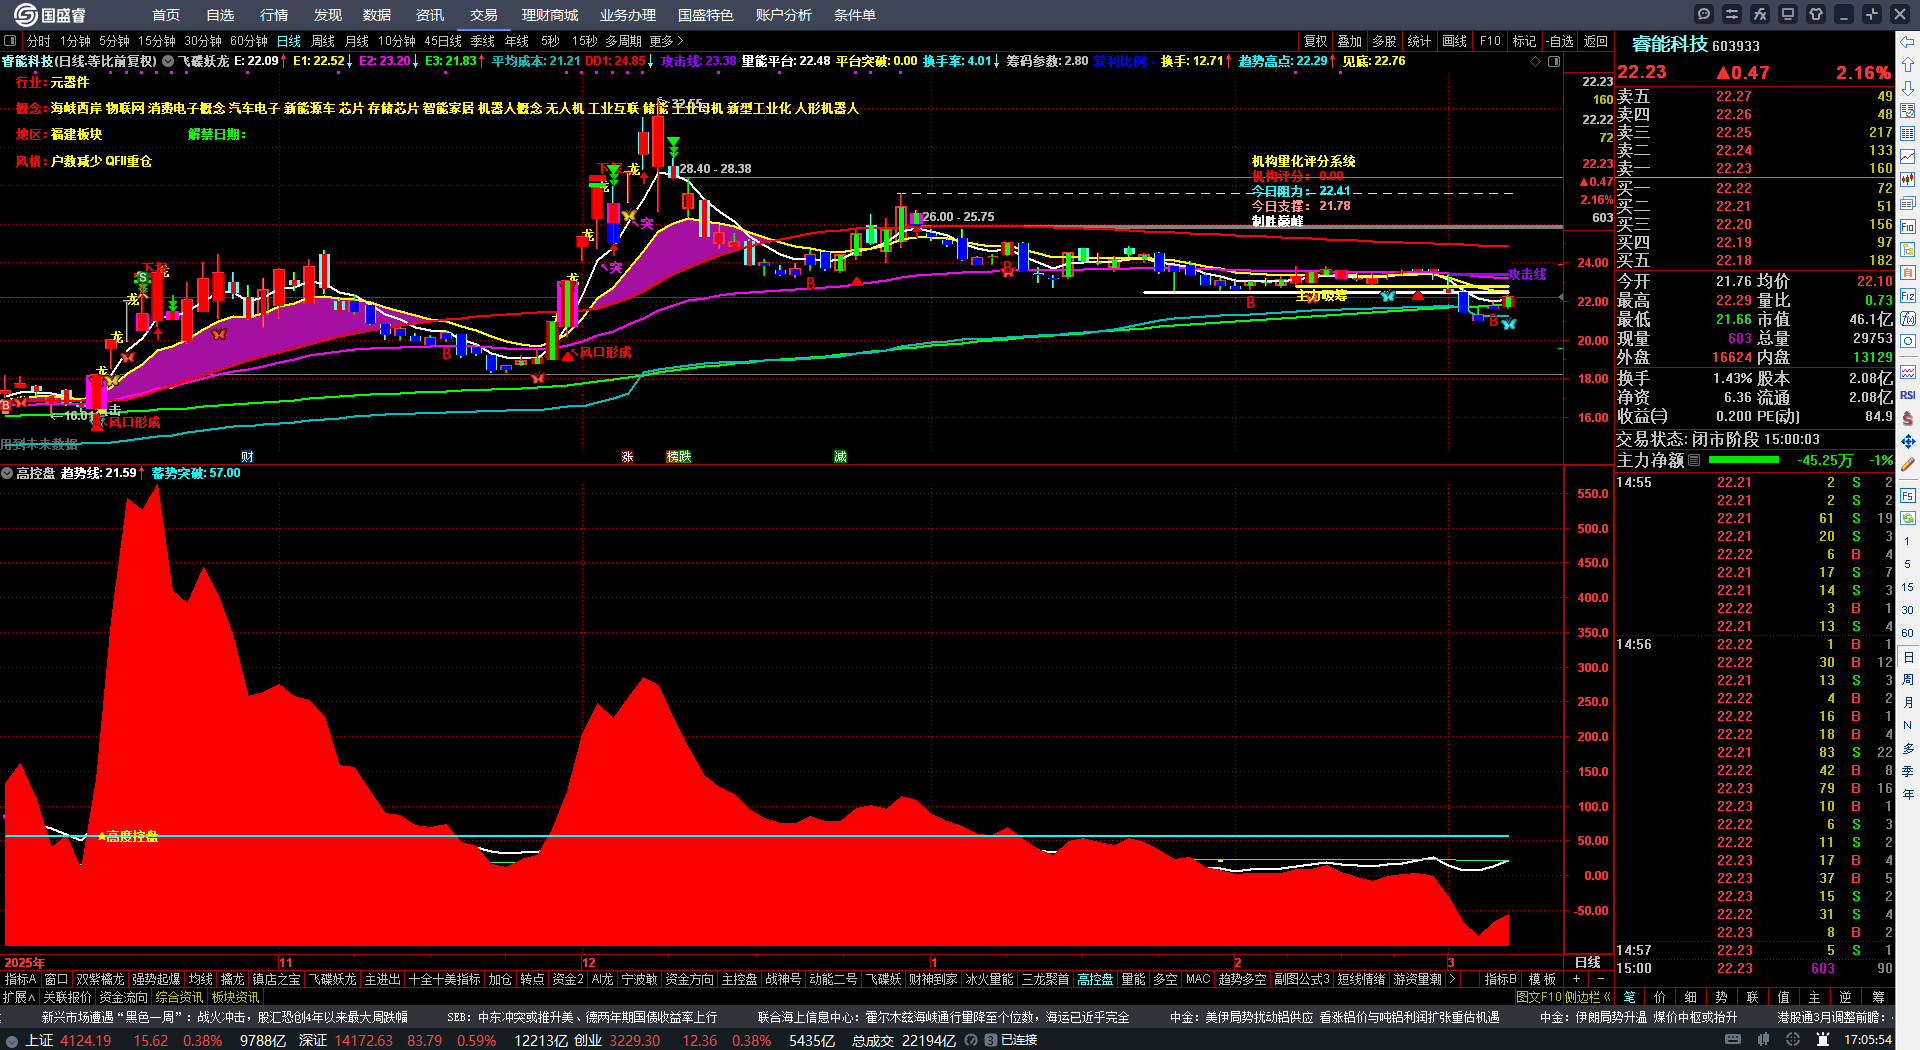
Task: Click the F12 icon in right sidebar
Action: (x=1908, y=296)
